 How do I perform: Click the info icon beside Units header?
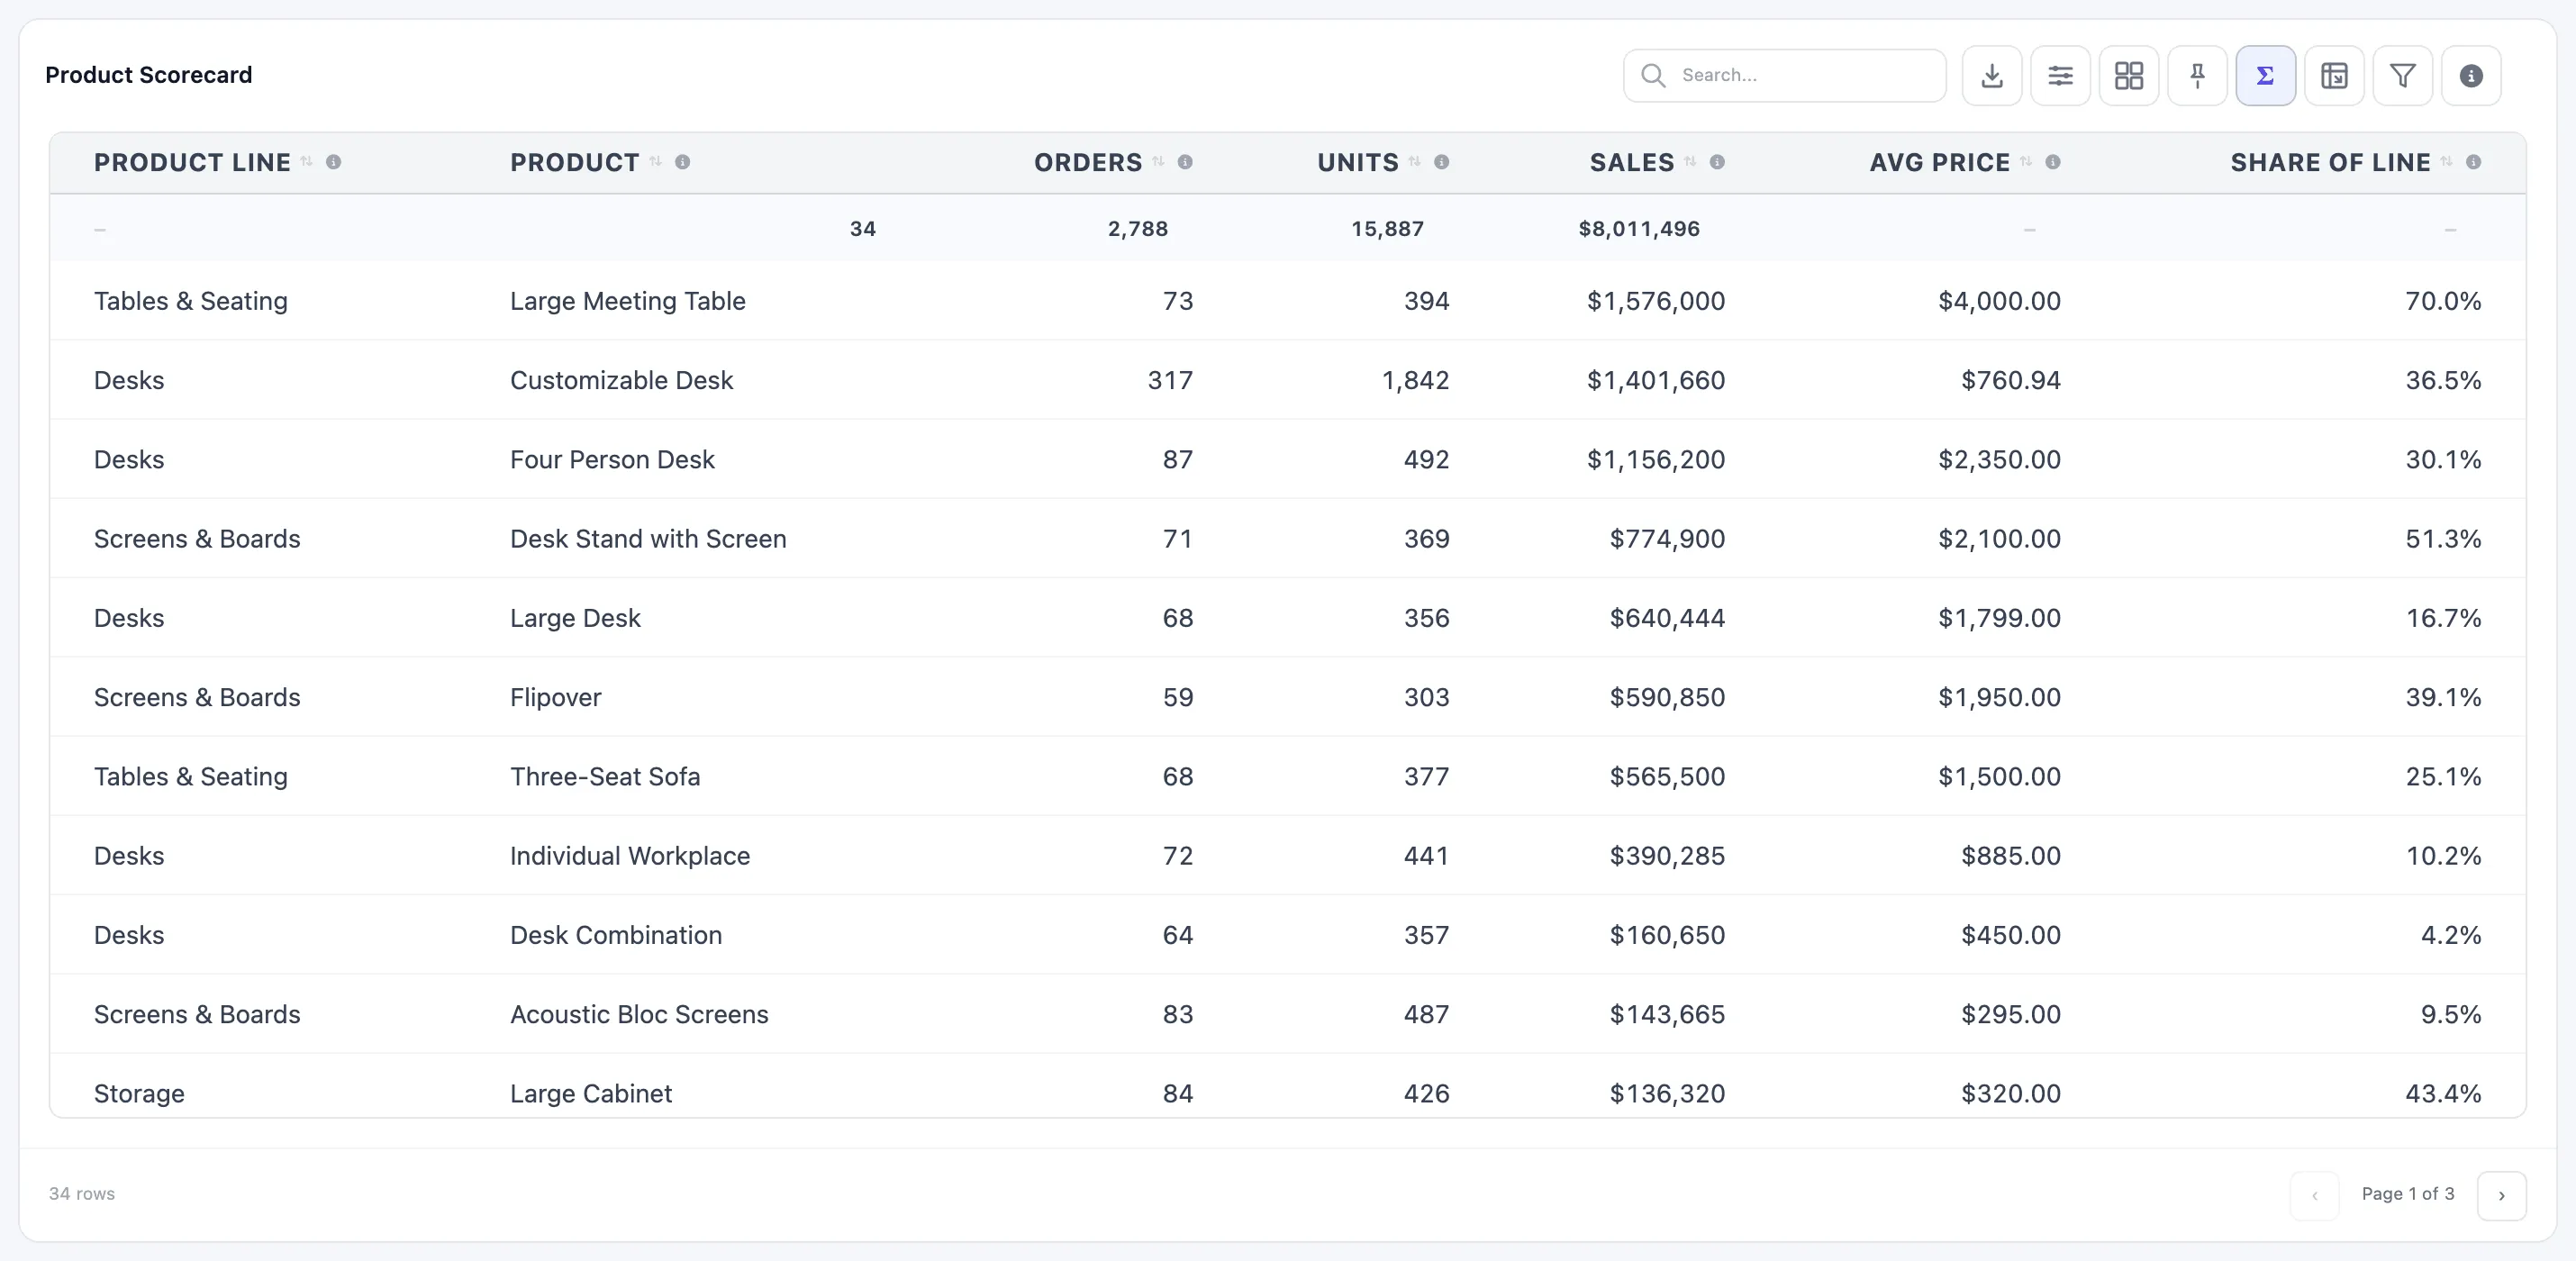[1442, 162]
